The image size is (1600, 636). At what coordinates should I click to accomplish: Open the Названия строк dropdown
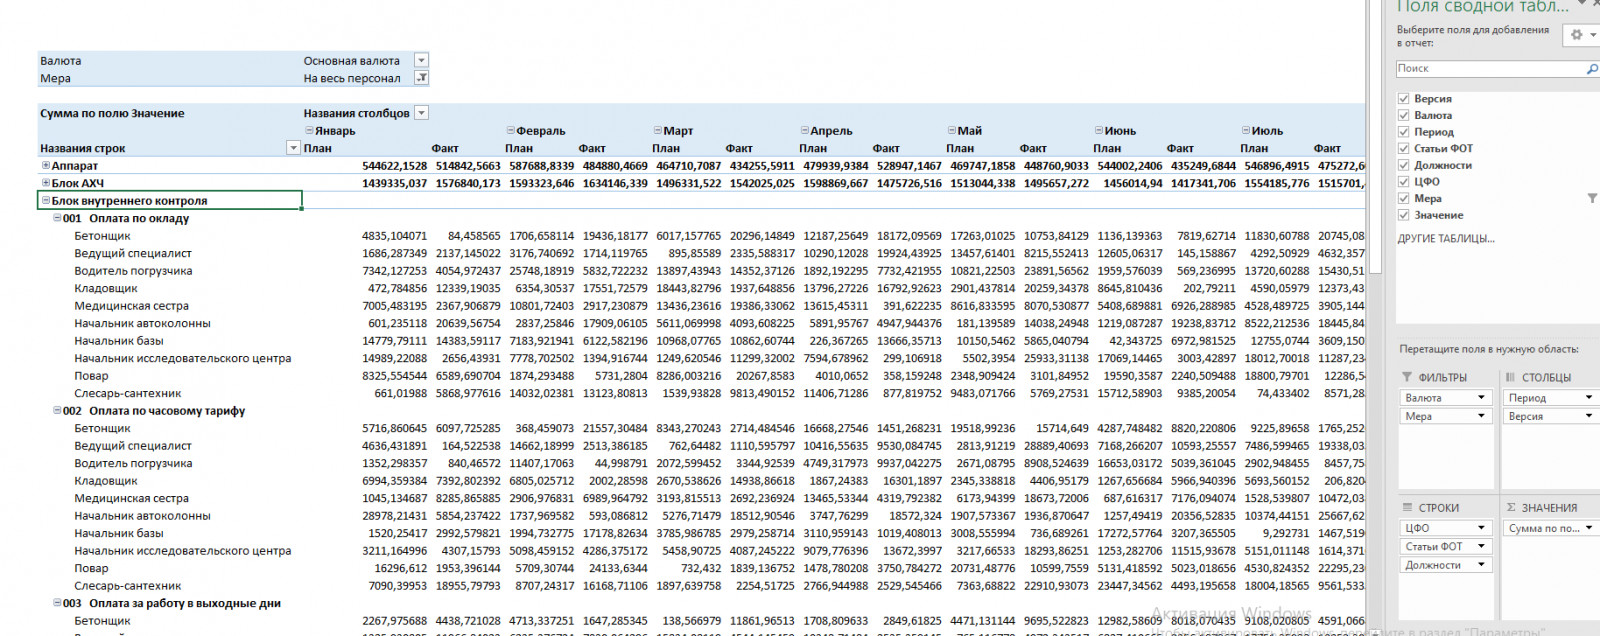click(x=293, y=148)
